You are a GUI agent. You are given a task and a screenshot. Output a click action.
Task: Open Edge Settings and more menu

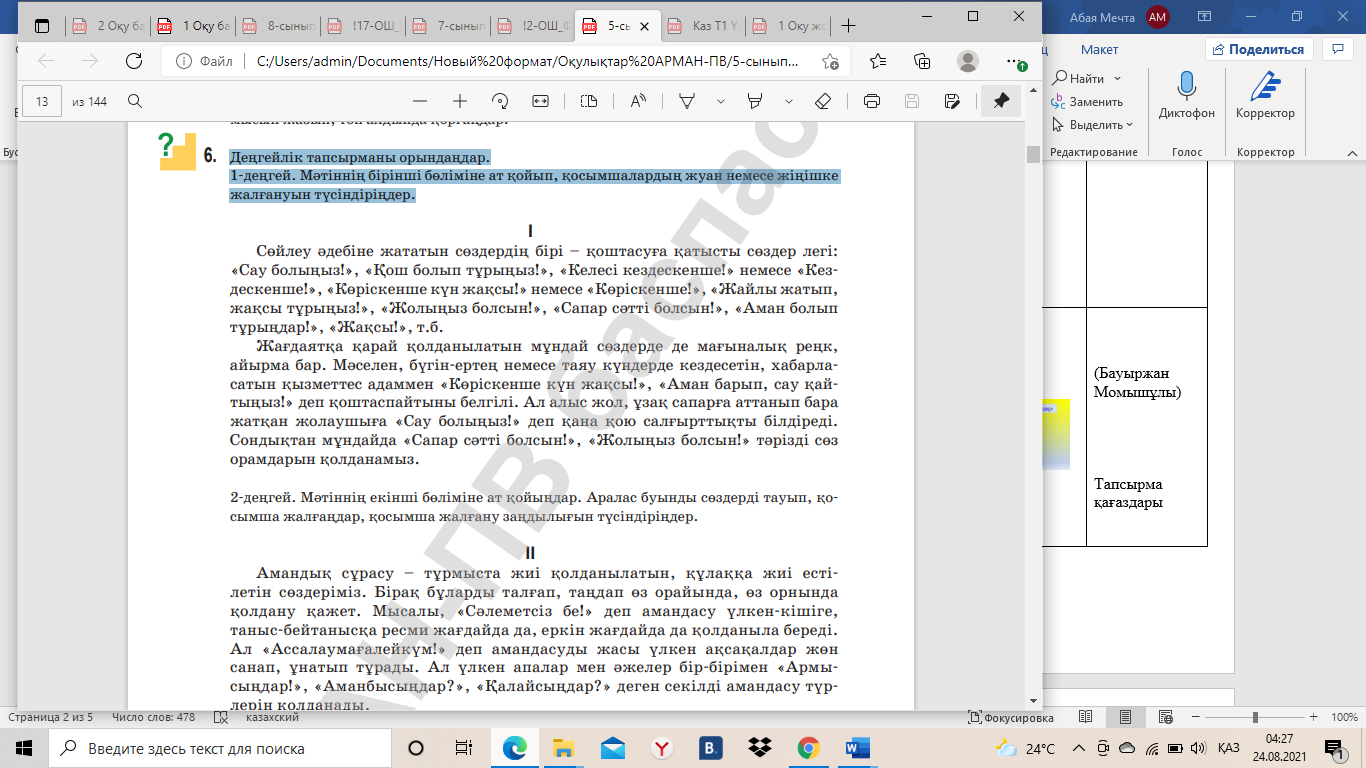click(x=1014, y=61)
